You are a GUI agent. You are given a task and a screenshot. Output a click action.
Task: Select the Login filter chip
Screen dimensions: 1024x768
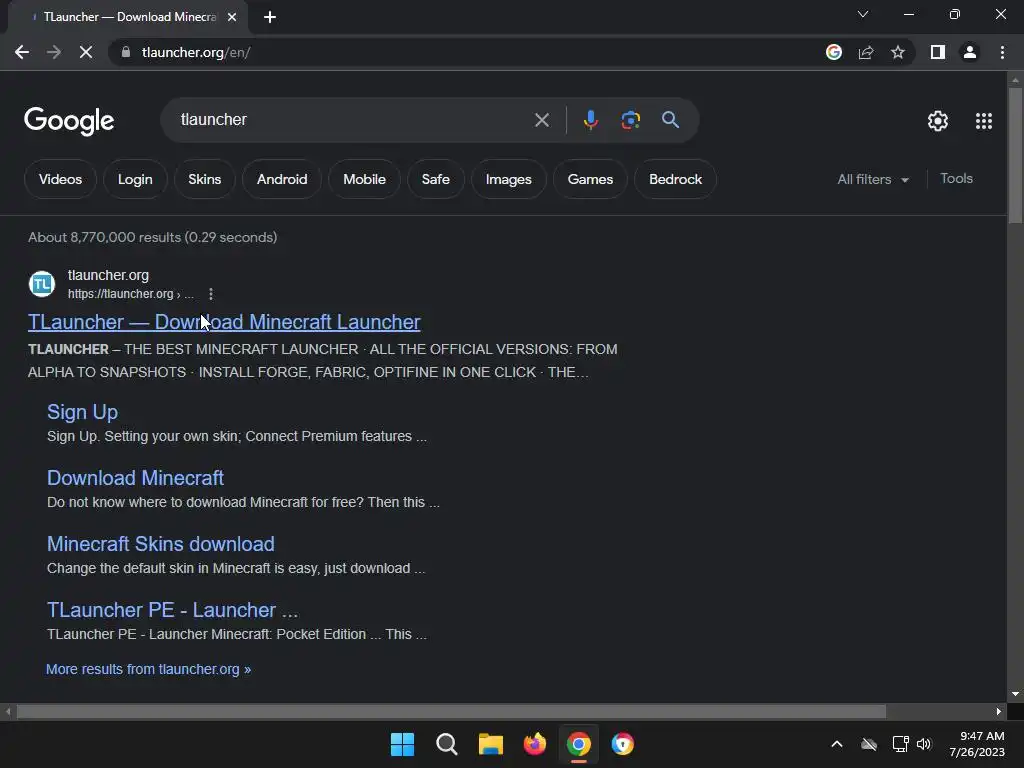[135, 179]
